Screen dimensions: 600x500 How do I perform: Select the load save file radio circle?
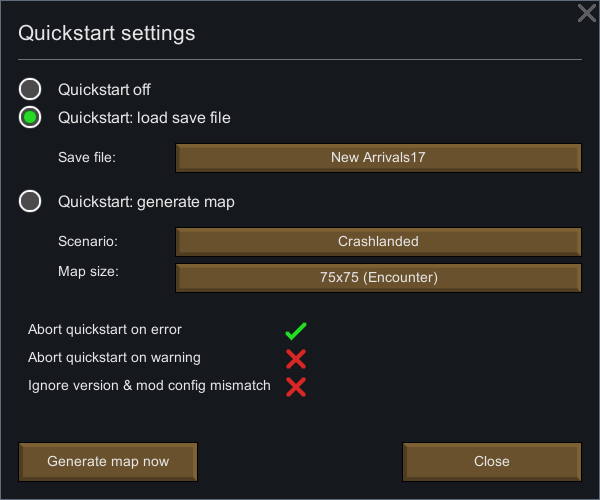(x=30, y=117)
